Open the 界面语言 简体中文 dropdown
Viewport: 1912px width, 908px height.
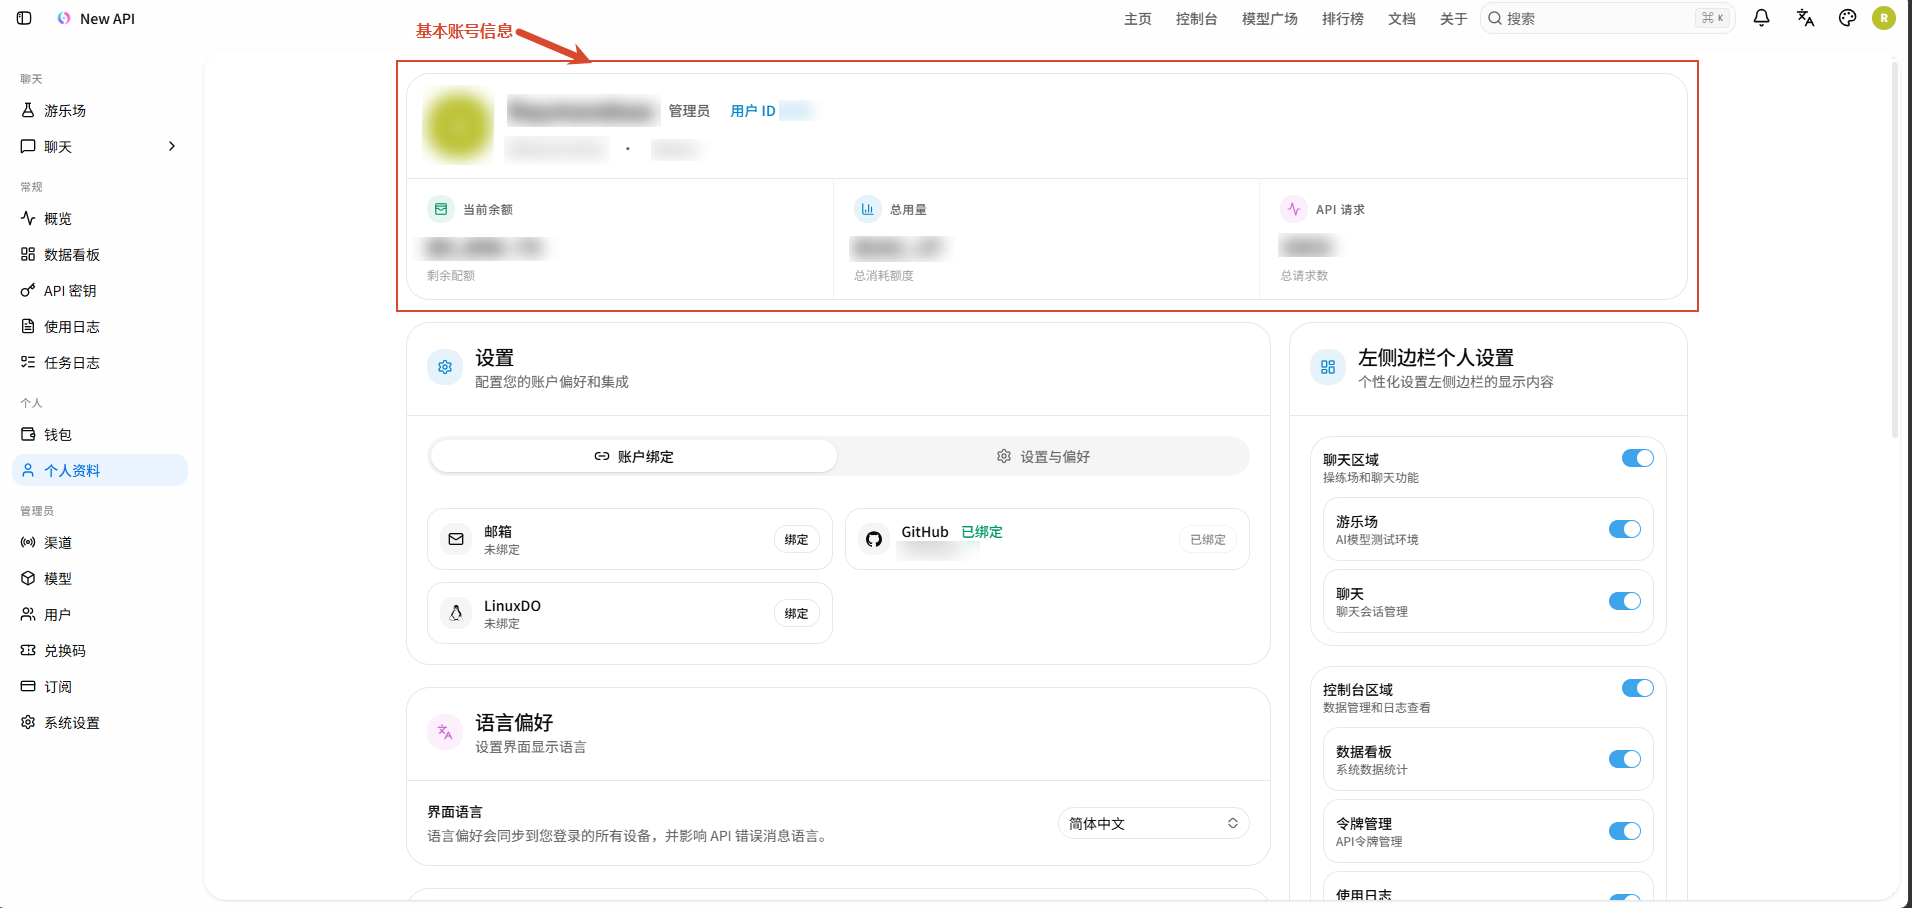point(1153,823)
